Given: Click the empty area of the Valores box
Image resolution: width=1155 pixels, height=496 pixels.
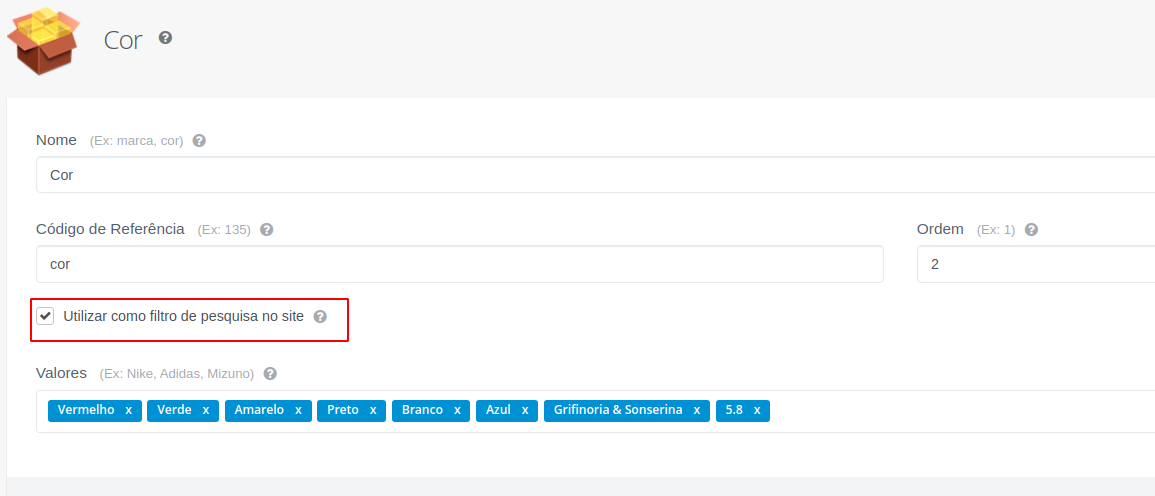Looking at the screenshot, I should 958,411.
